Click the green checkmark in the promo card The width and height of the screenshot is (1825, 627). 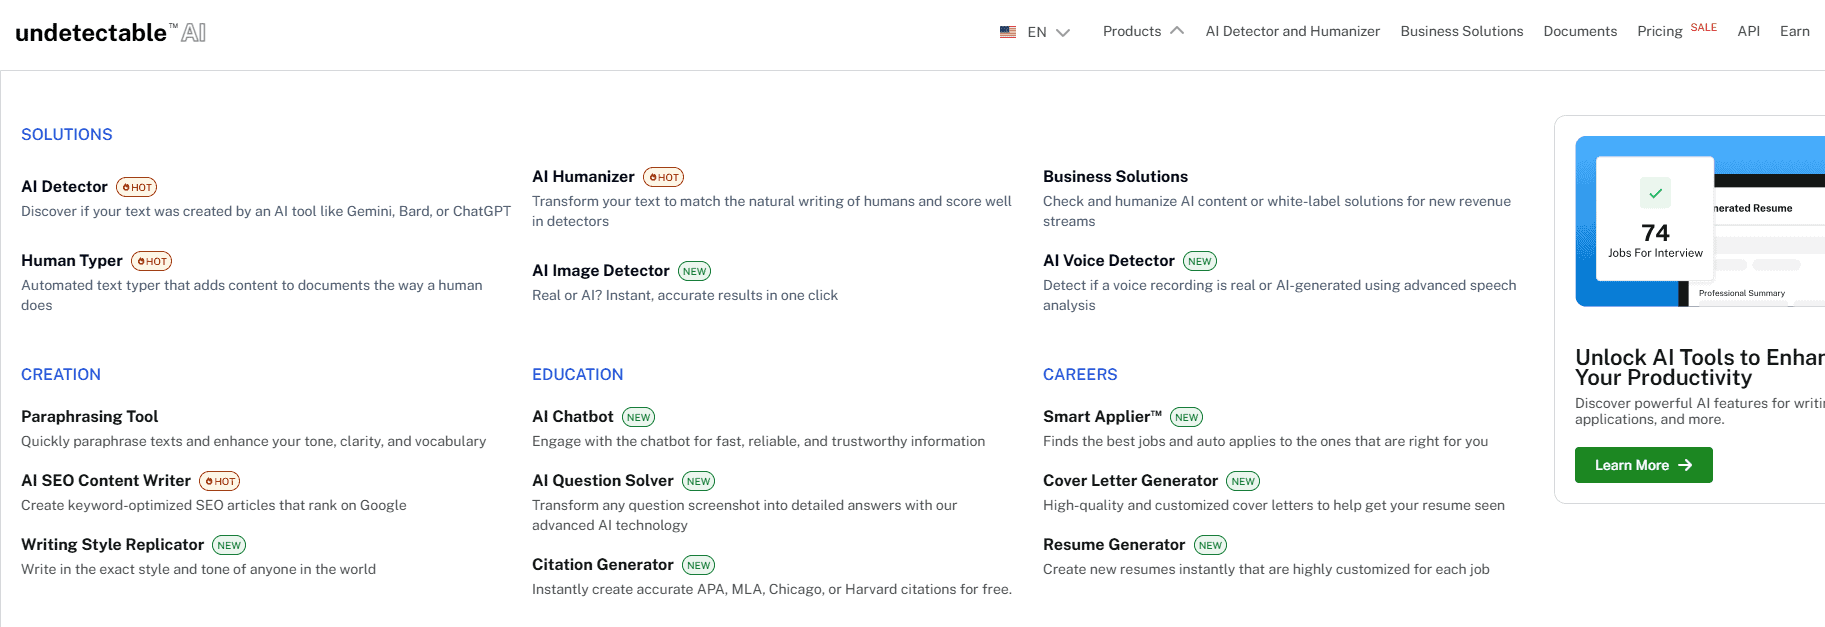(1655, 193)
